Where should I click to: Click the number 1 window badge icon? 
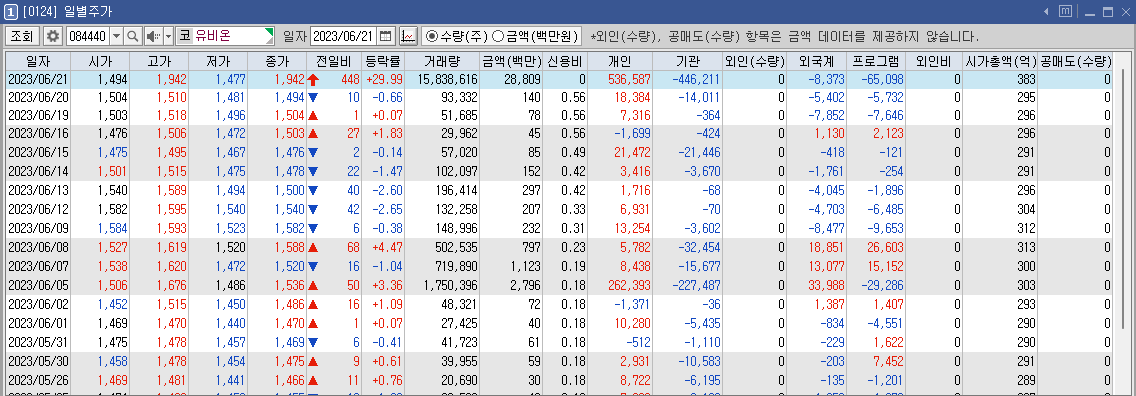(x=11, y=12)
